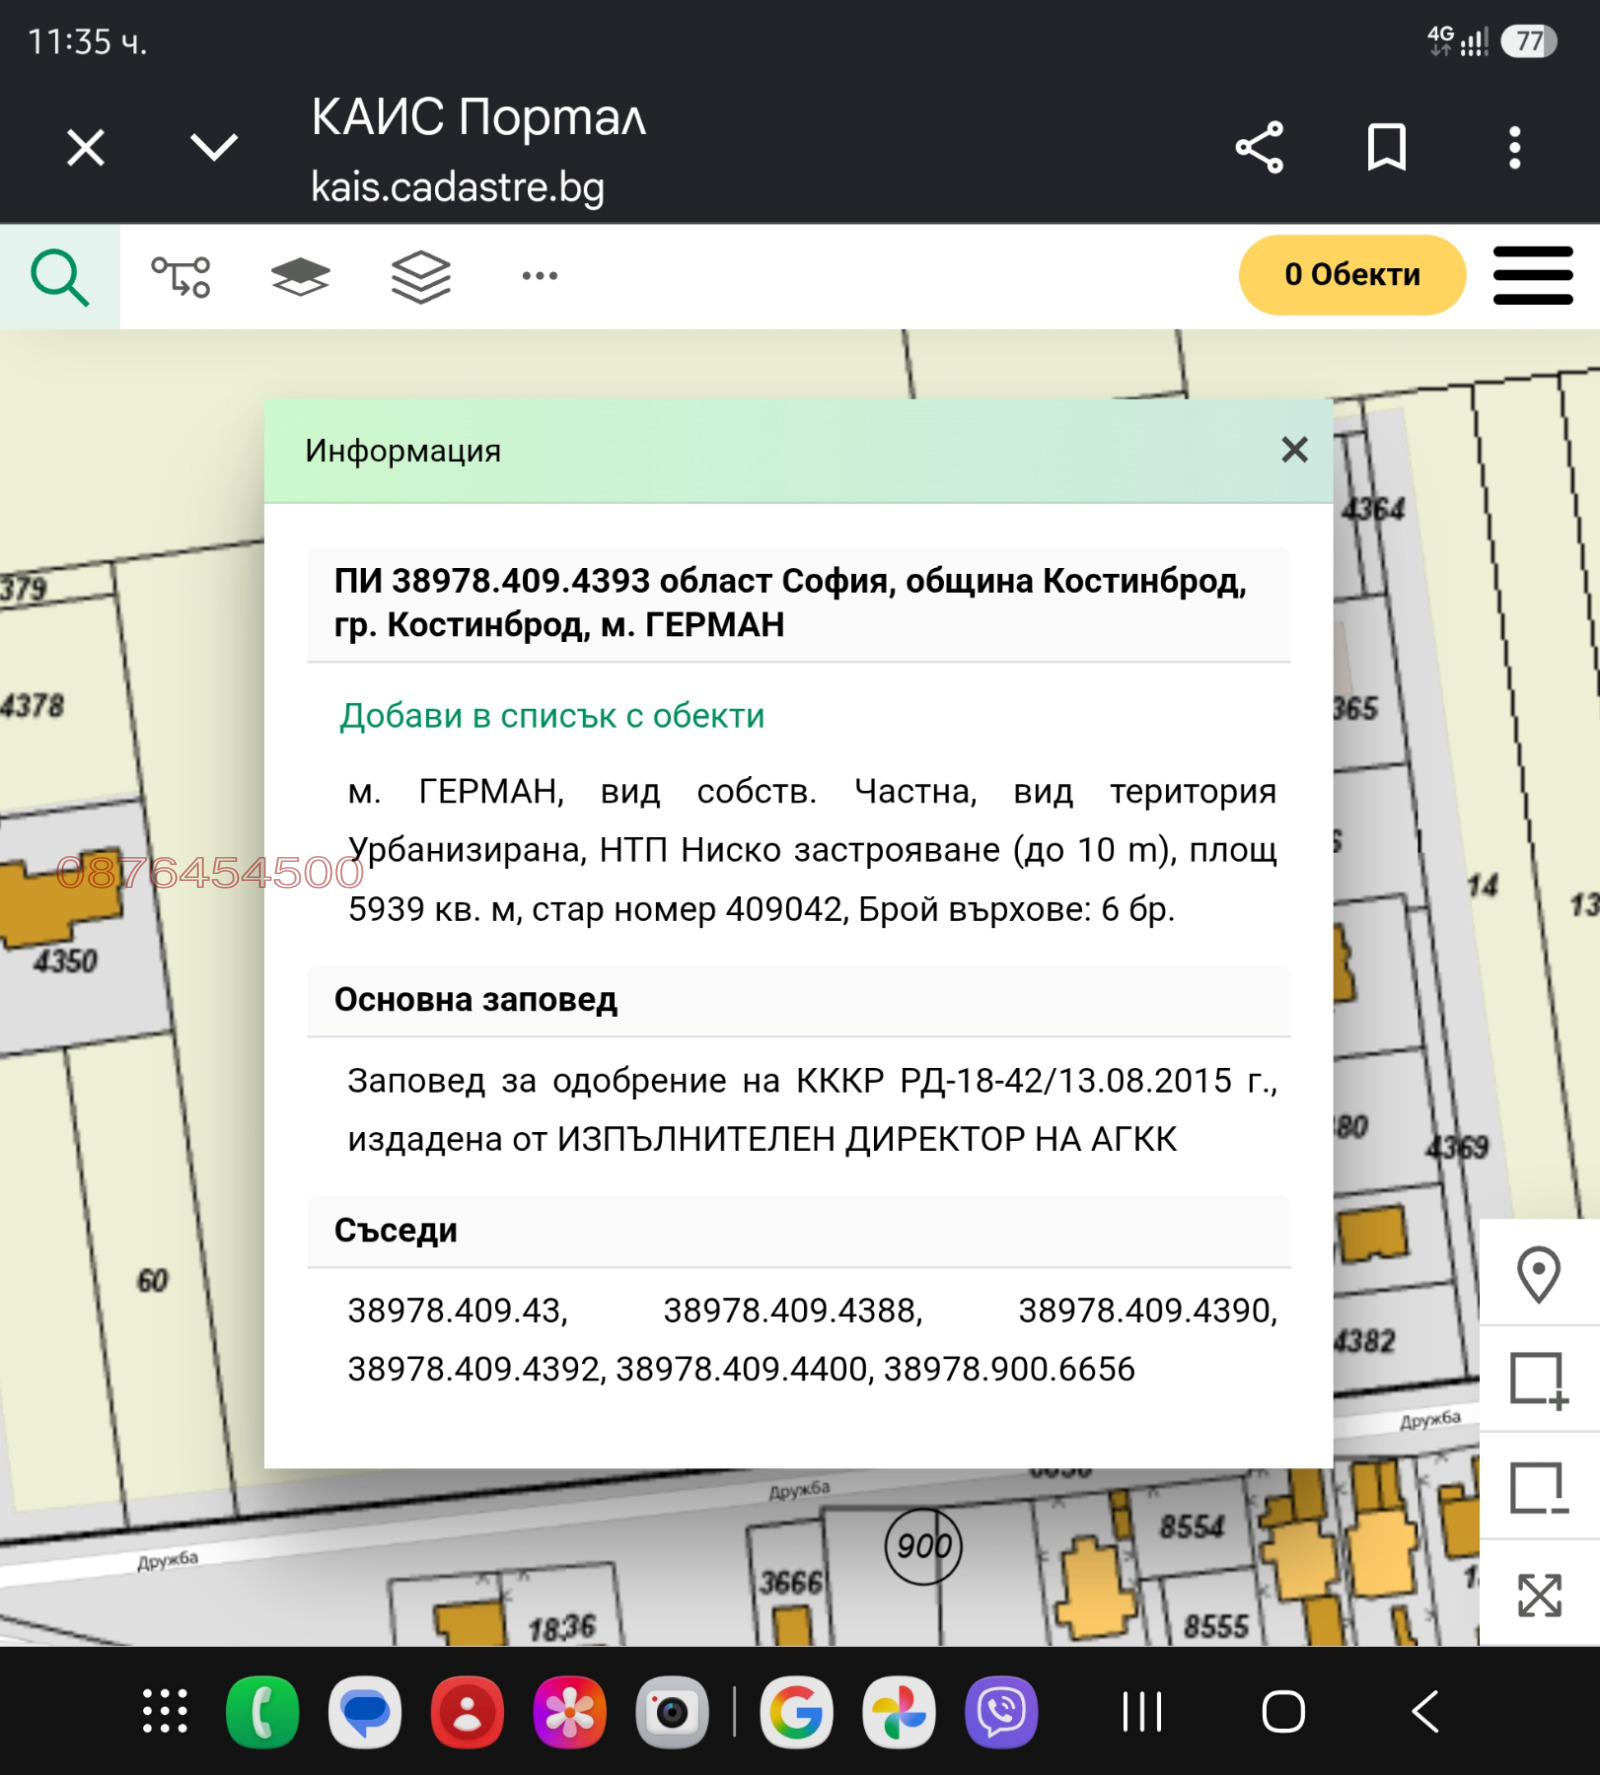Show more toolbar options (three dots)
The height and width of the screenshot is (1775, 1600).
pyautogui.click(x=540, y=276)
